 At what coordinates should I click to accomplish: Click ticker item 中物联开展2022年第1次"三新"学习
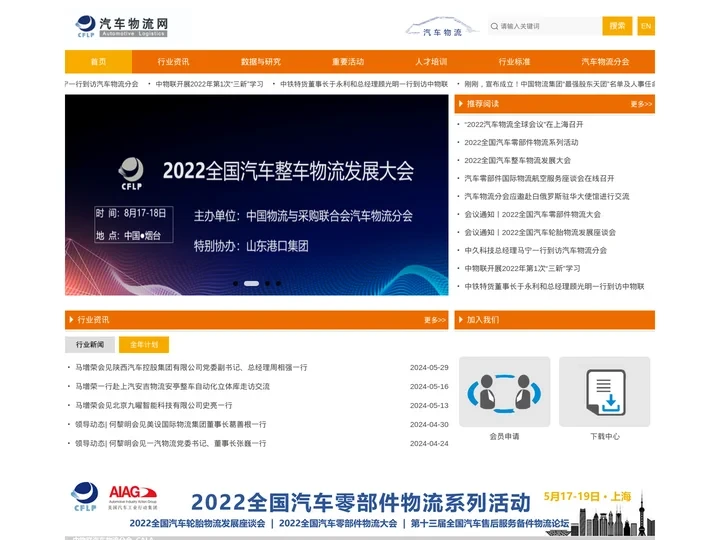[209, 84]
